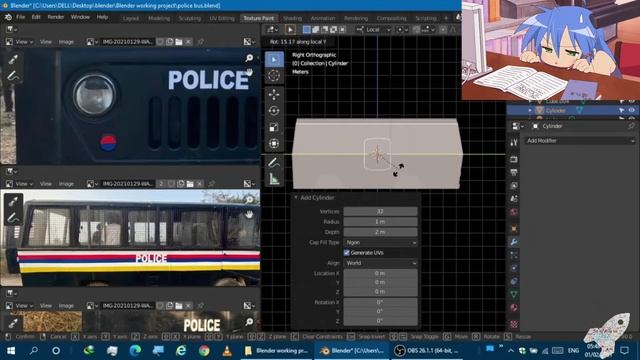The height and width of the screenshot is (360, 640).
Task: Switch to the Texture Paint workspace tab
Action: (259, 18)
